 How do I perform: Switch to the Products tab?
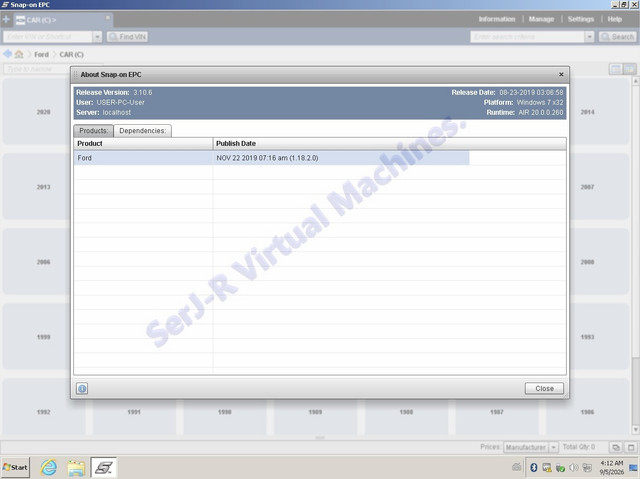93,131
